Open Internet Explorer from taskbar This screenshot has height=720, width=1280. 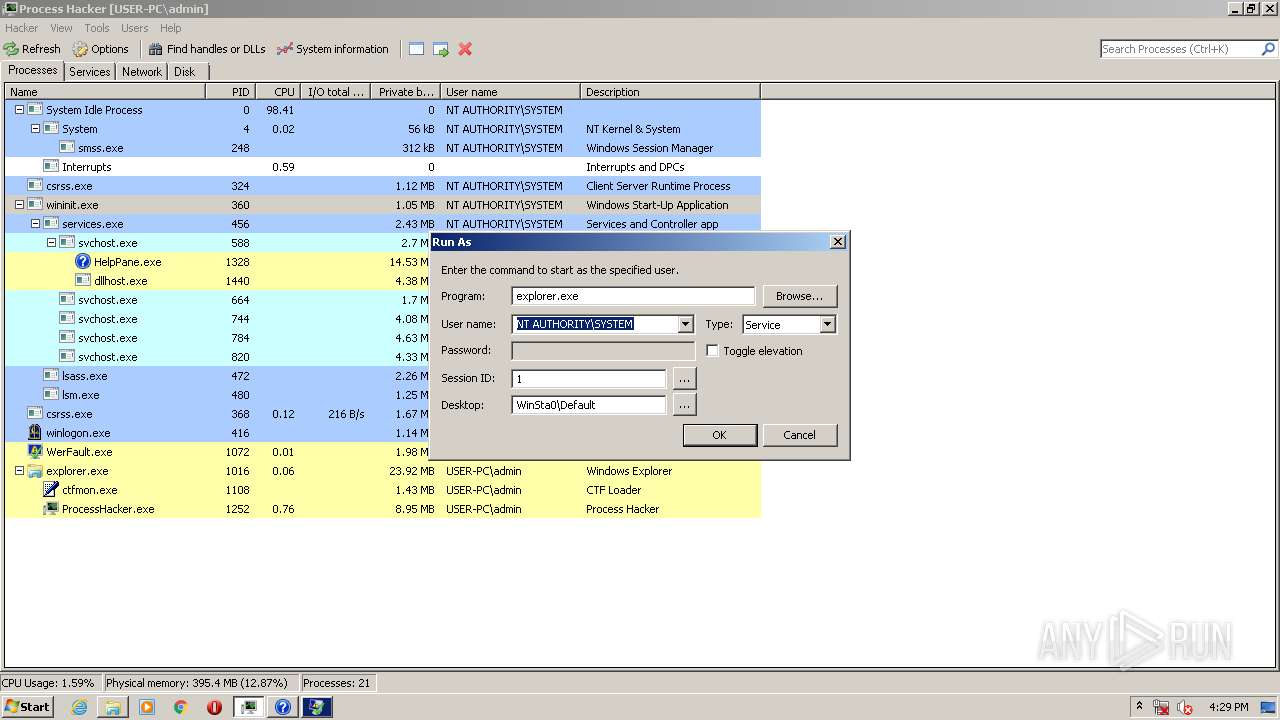click(80, 707)
